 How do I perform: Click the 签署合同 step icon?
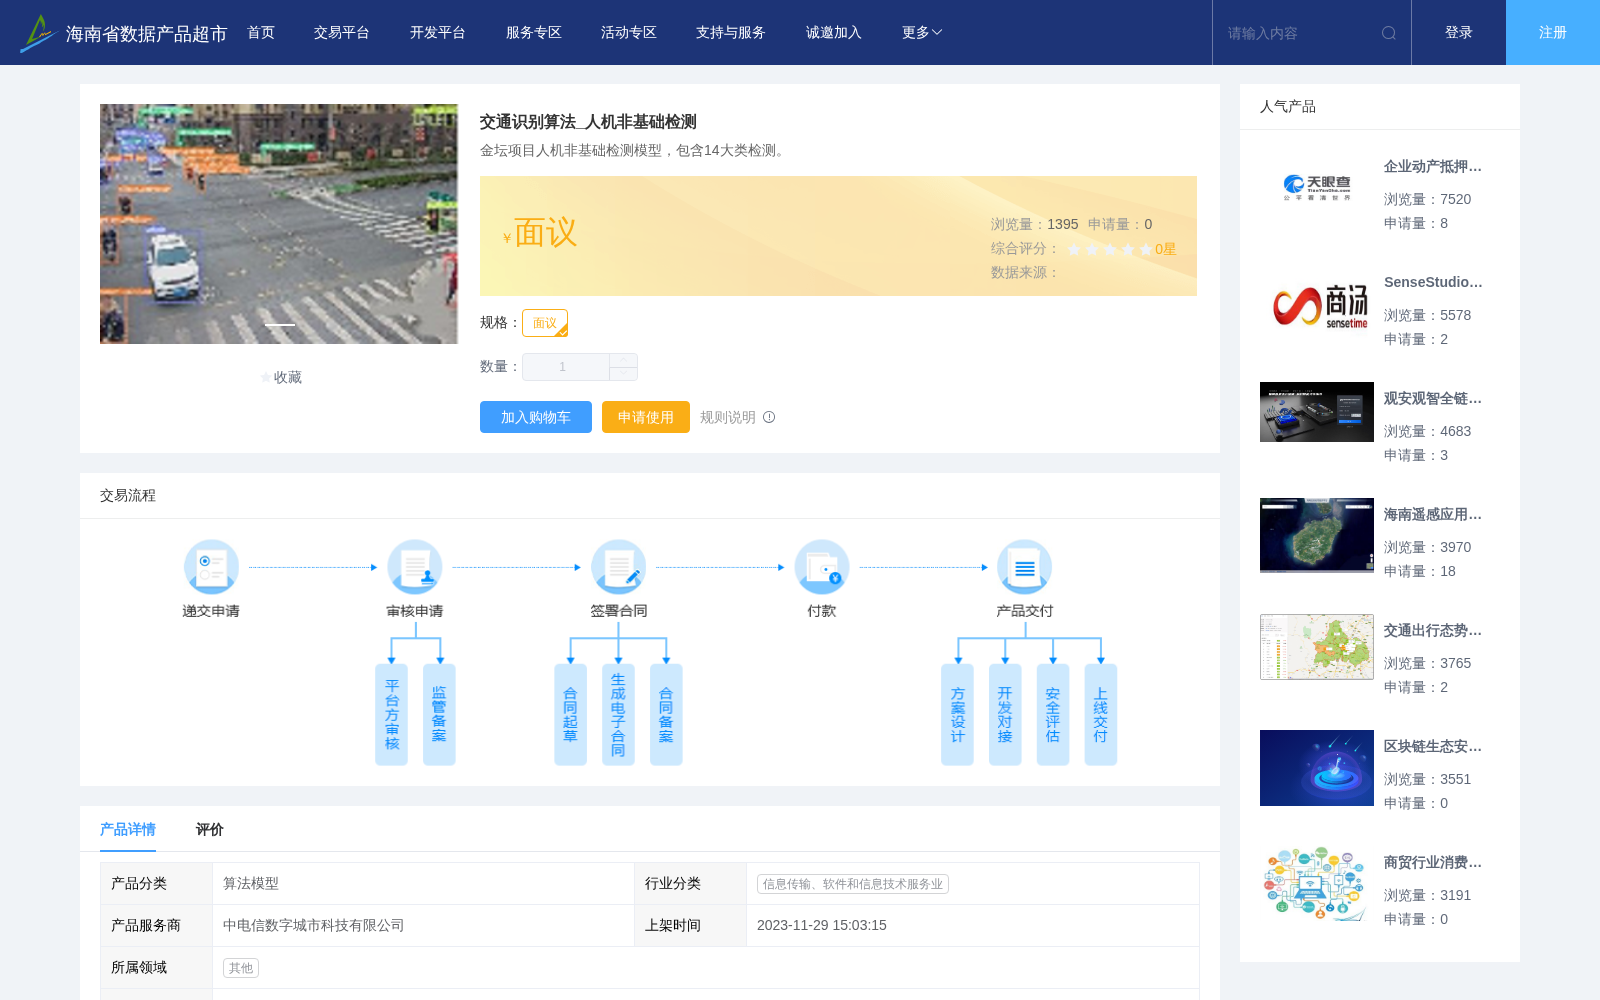pos(618,567)
